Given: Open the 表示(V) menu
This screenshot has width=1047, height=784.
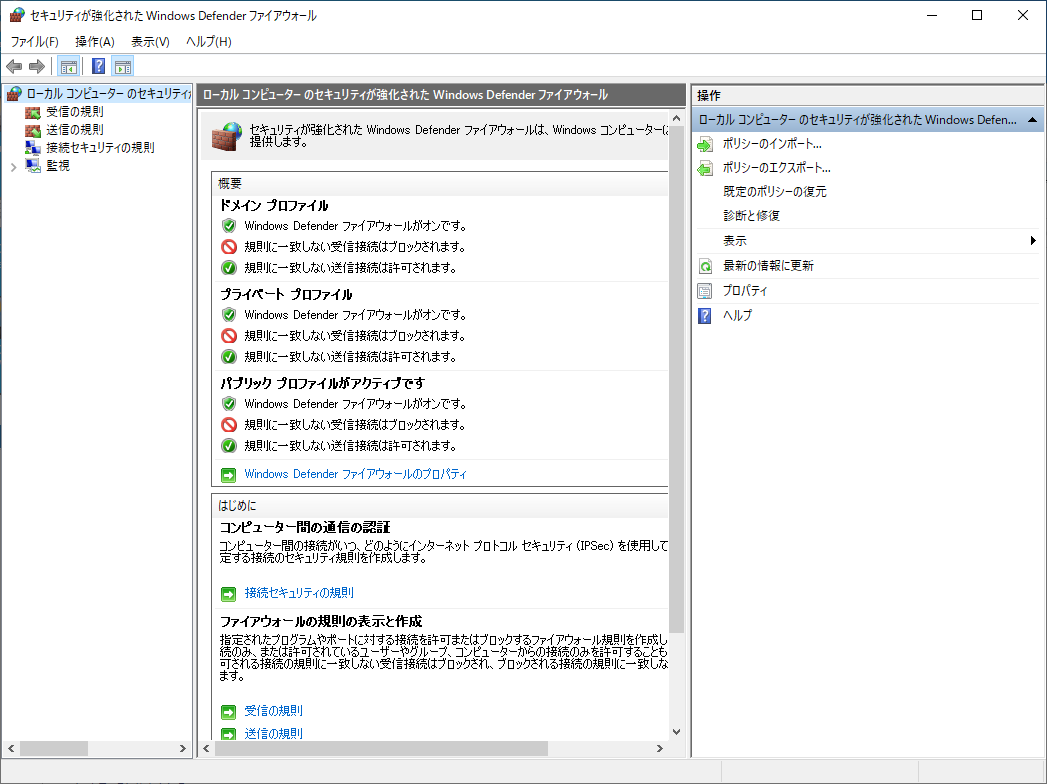Looking at the screenshot, I should 150,41.
